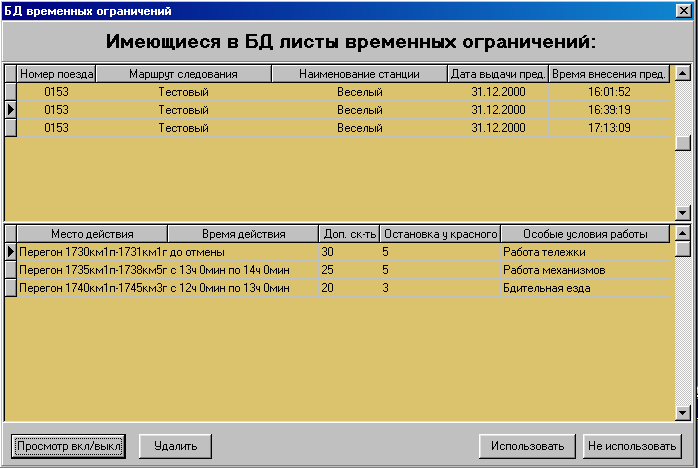Select row marker for the 17:13:09 record
This screenshot has height=468, width=698.
click(11, 128)
